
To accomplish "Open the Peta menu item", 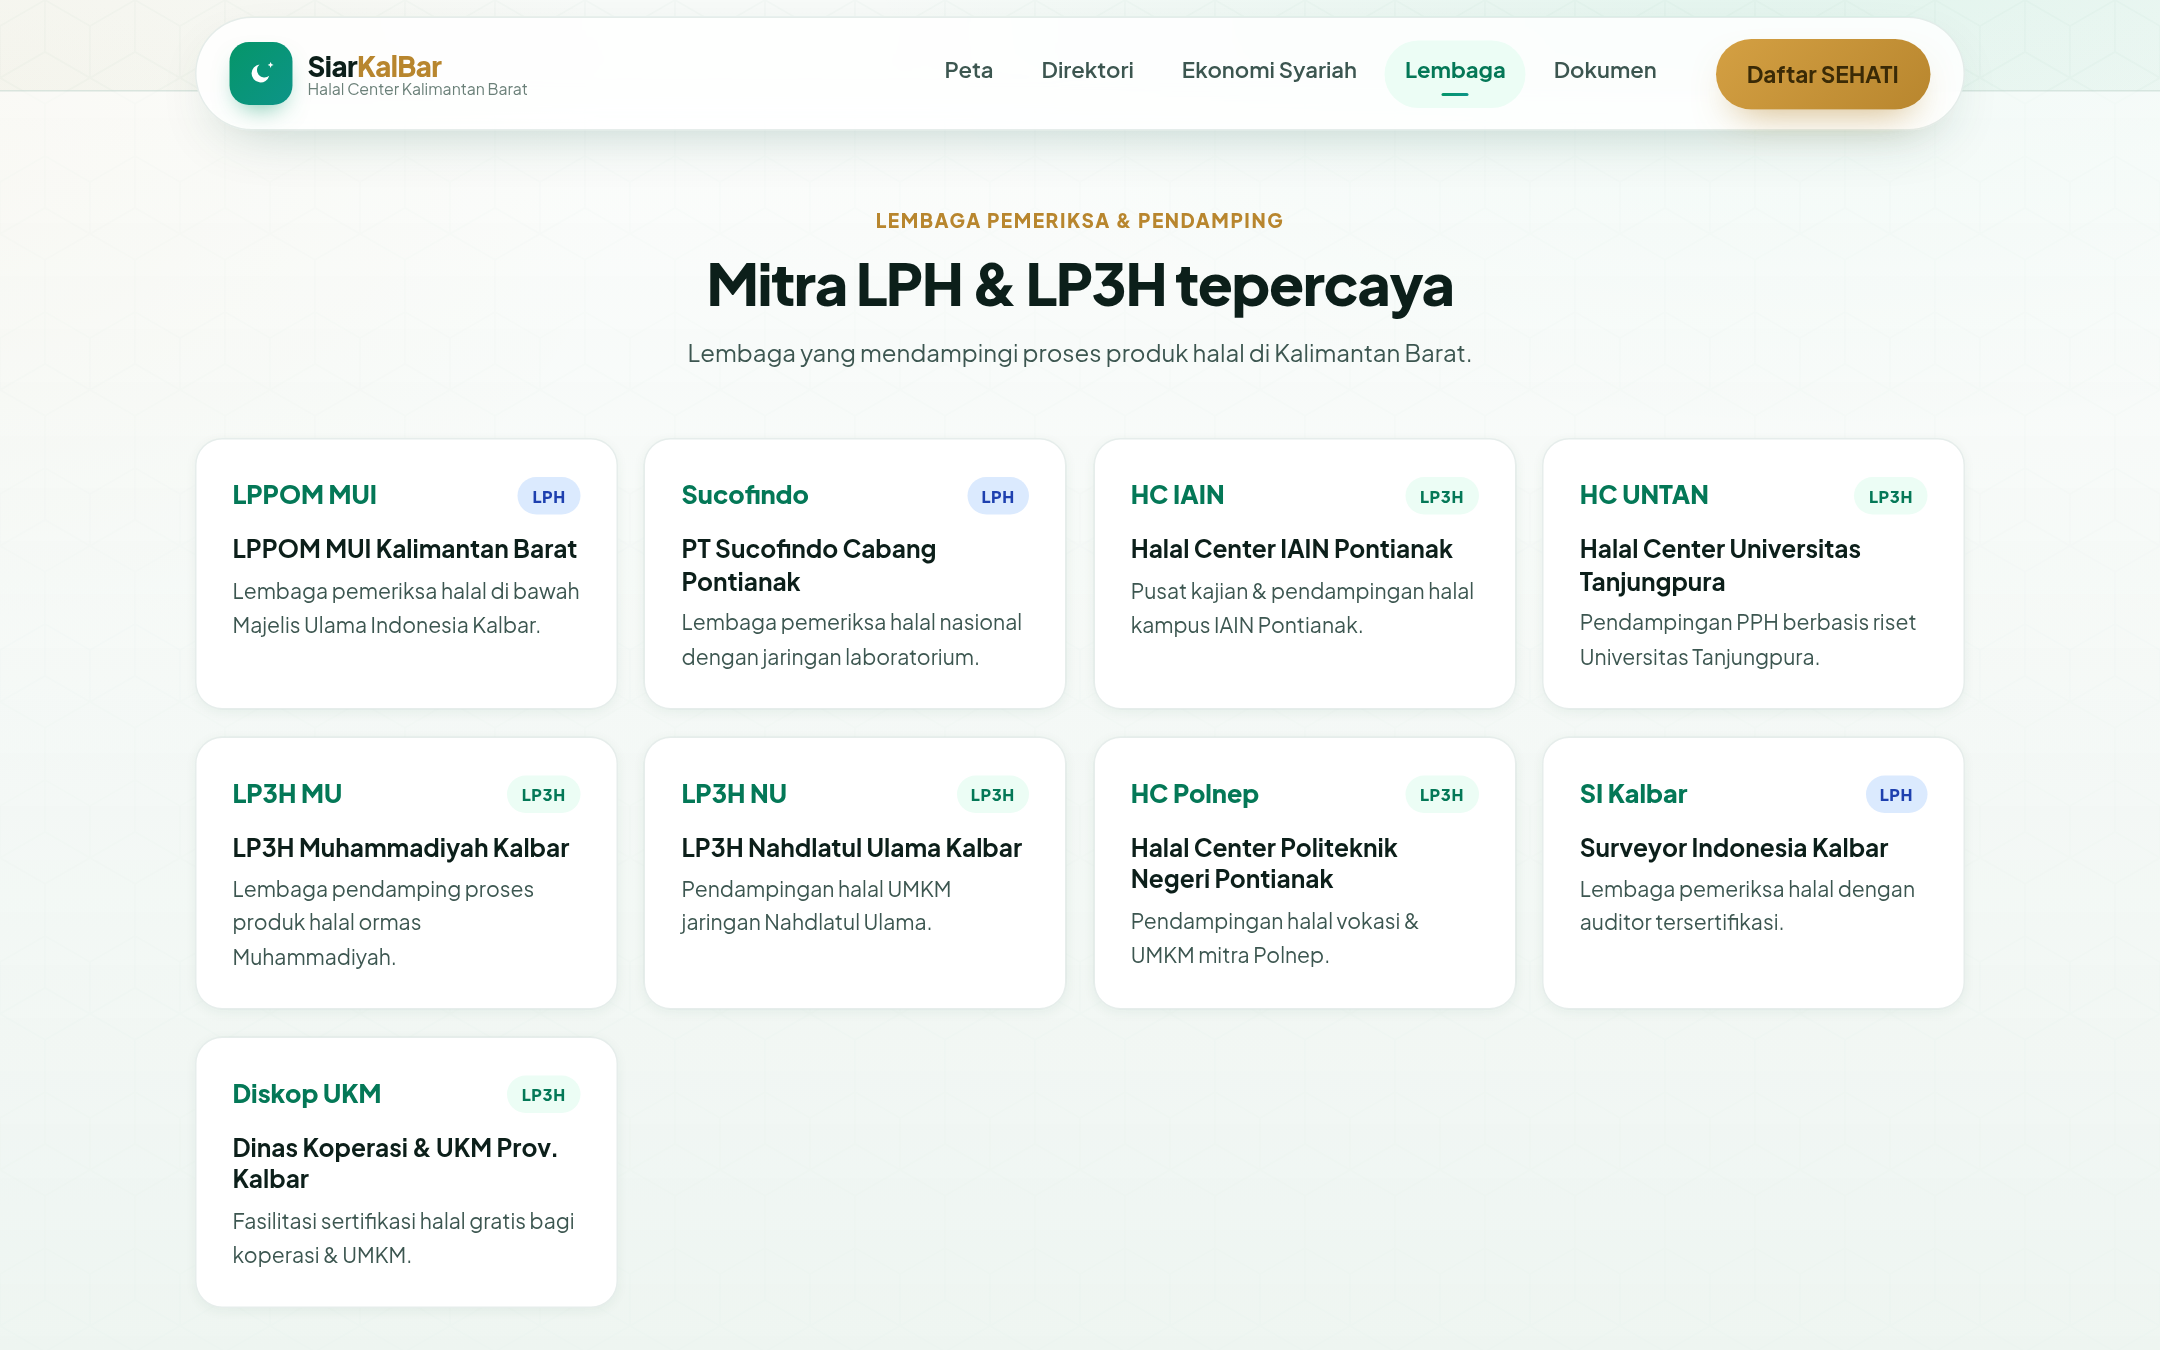I will [x=968, y=71].
